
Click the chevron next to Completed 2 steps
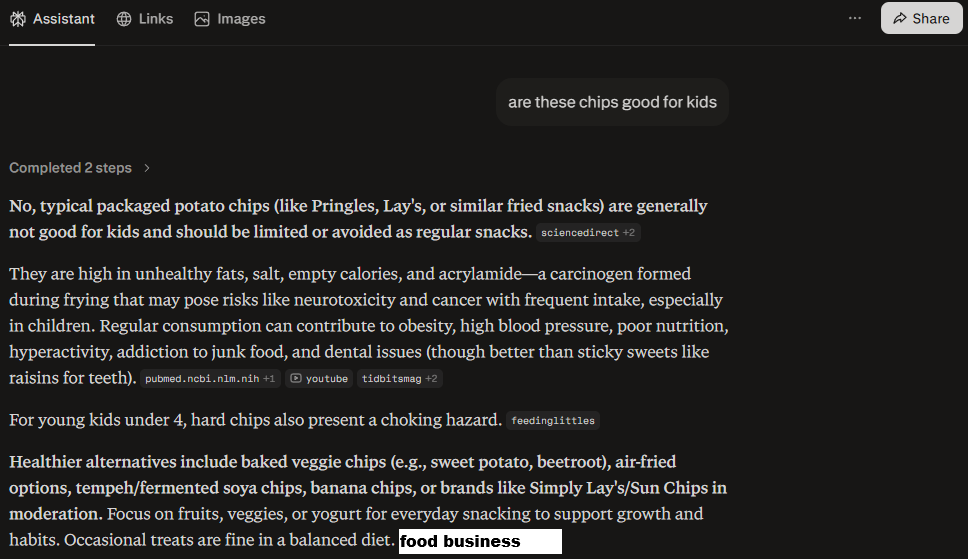pos(147,168)
